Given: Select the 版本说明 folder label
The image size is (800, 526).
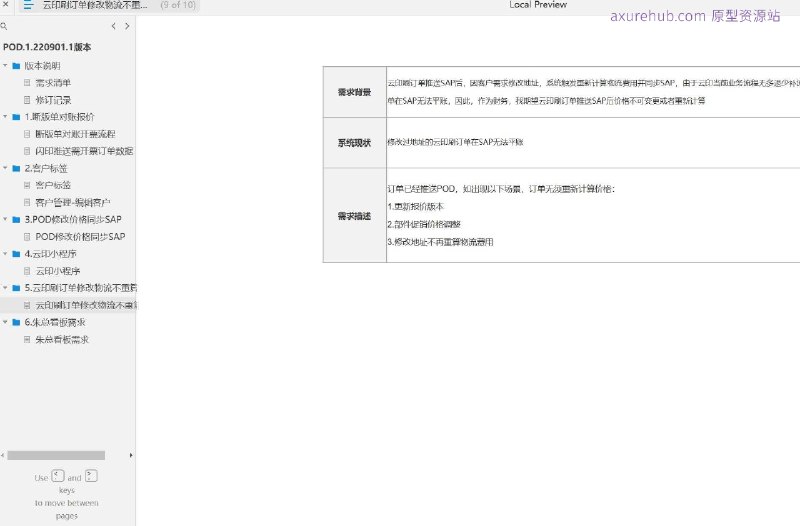Looking at the screenshot, I should click(42, 66).
